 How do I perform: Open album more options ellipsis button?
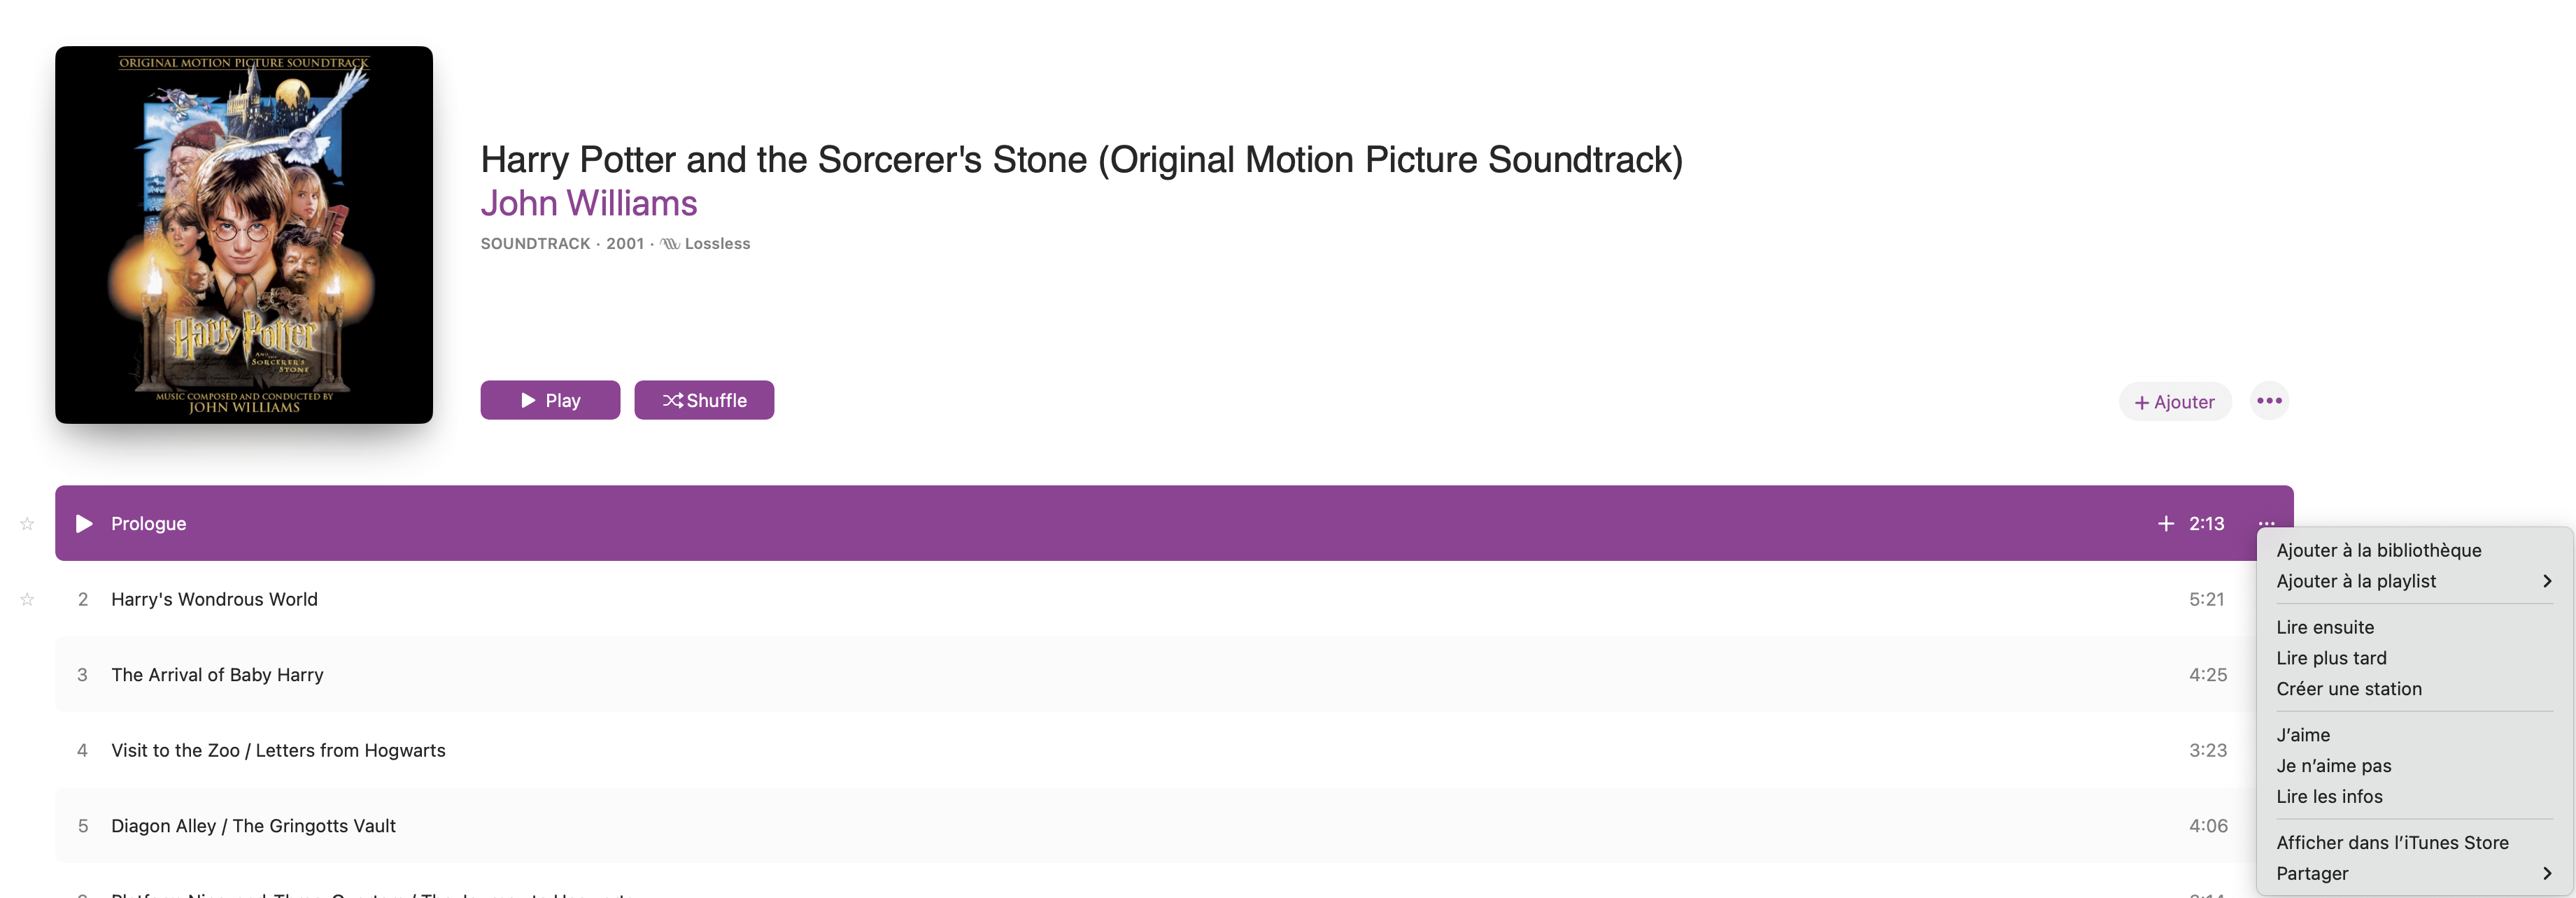point(2269,401)
